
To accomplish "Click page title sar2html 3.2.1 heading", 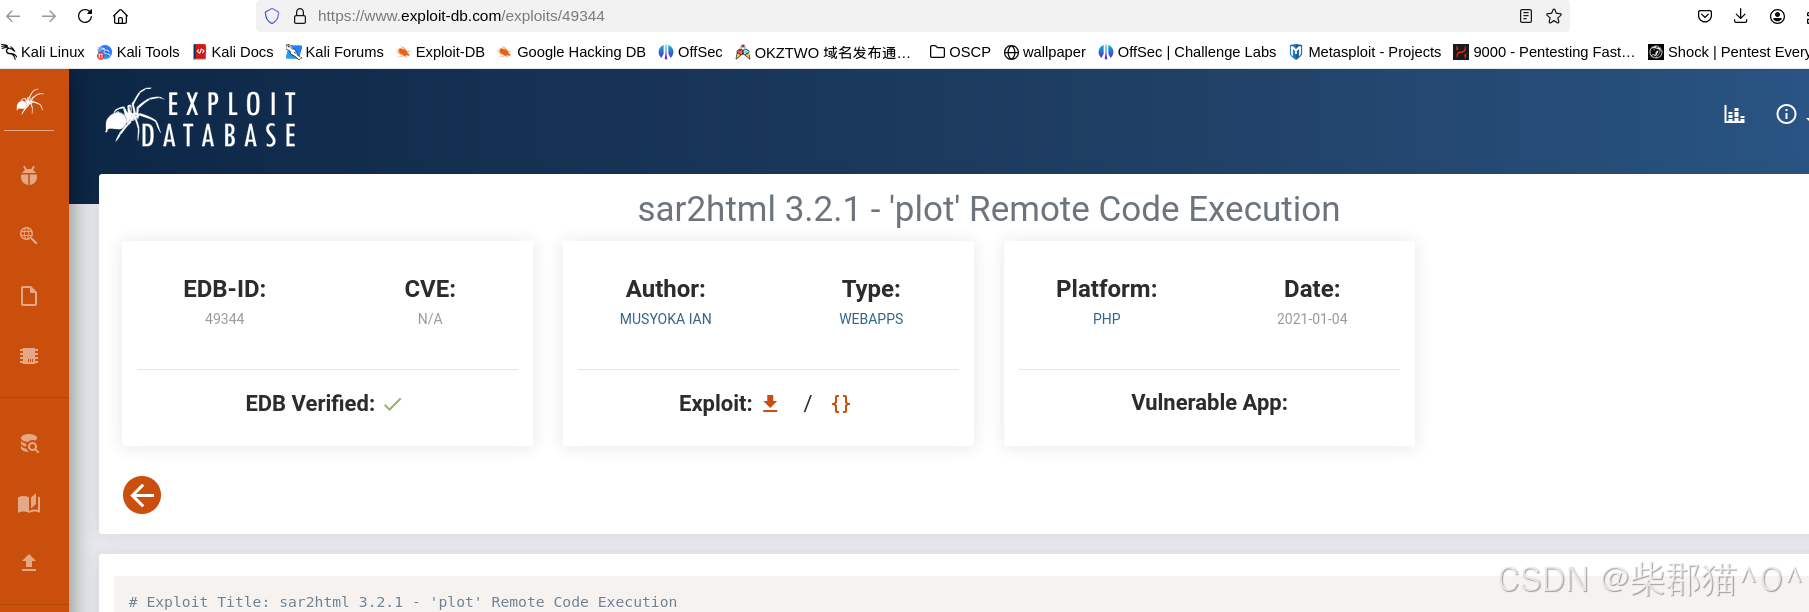I will [x=989, y=209].
